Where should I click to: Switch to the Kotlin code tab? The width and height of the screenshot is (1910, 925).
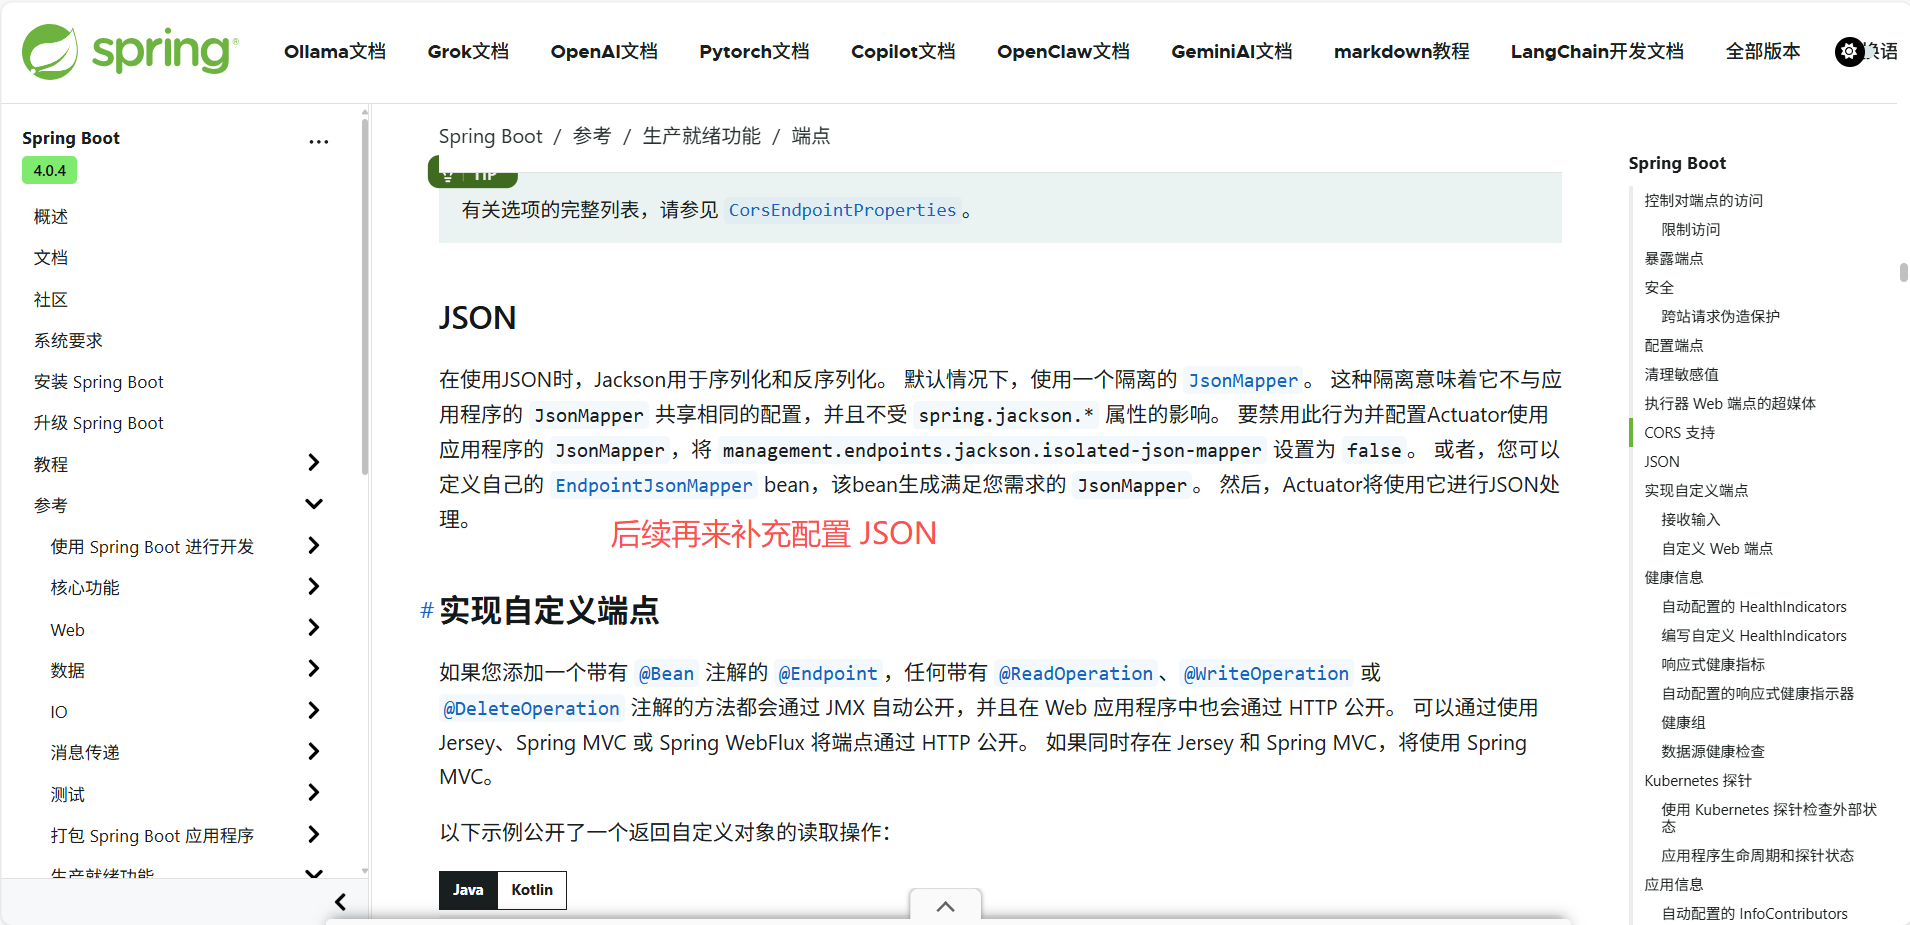click(532, 890)
